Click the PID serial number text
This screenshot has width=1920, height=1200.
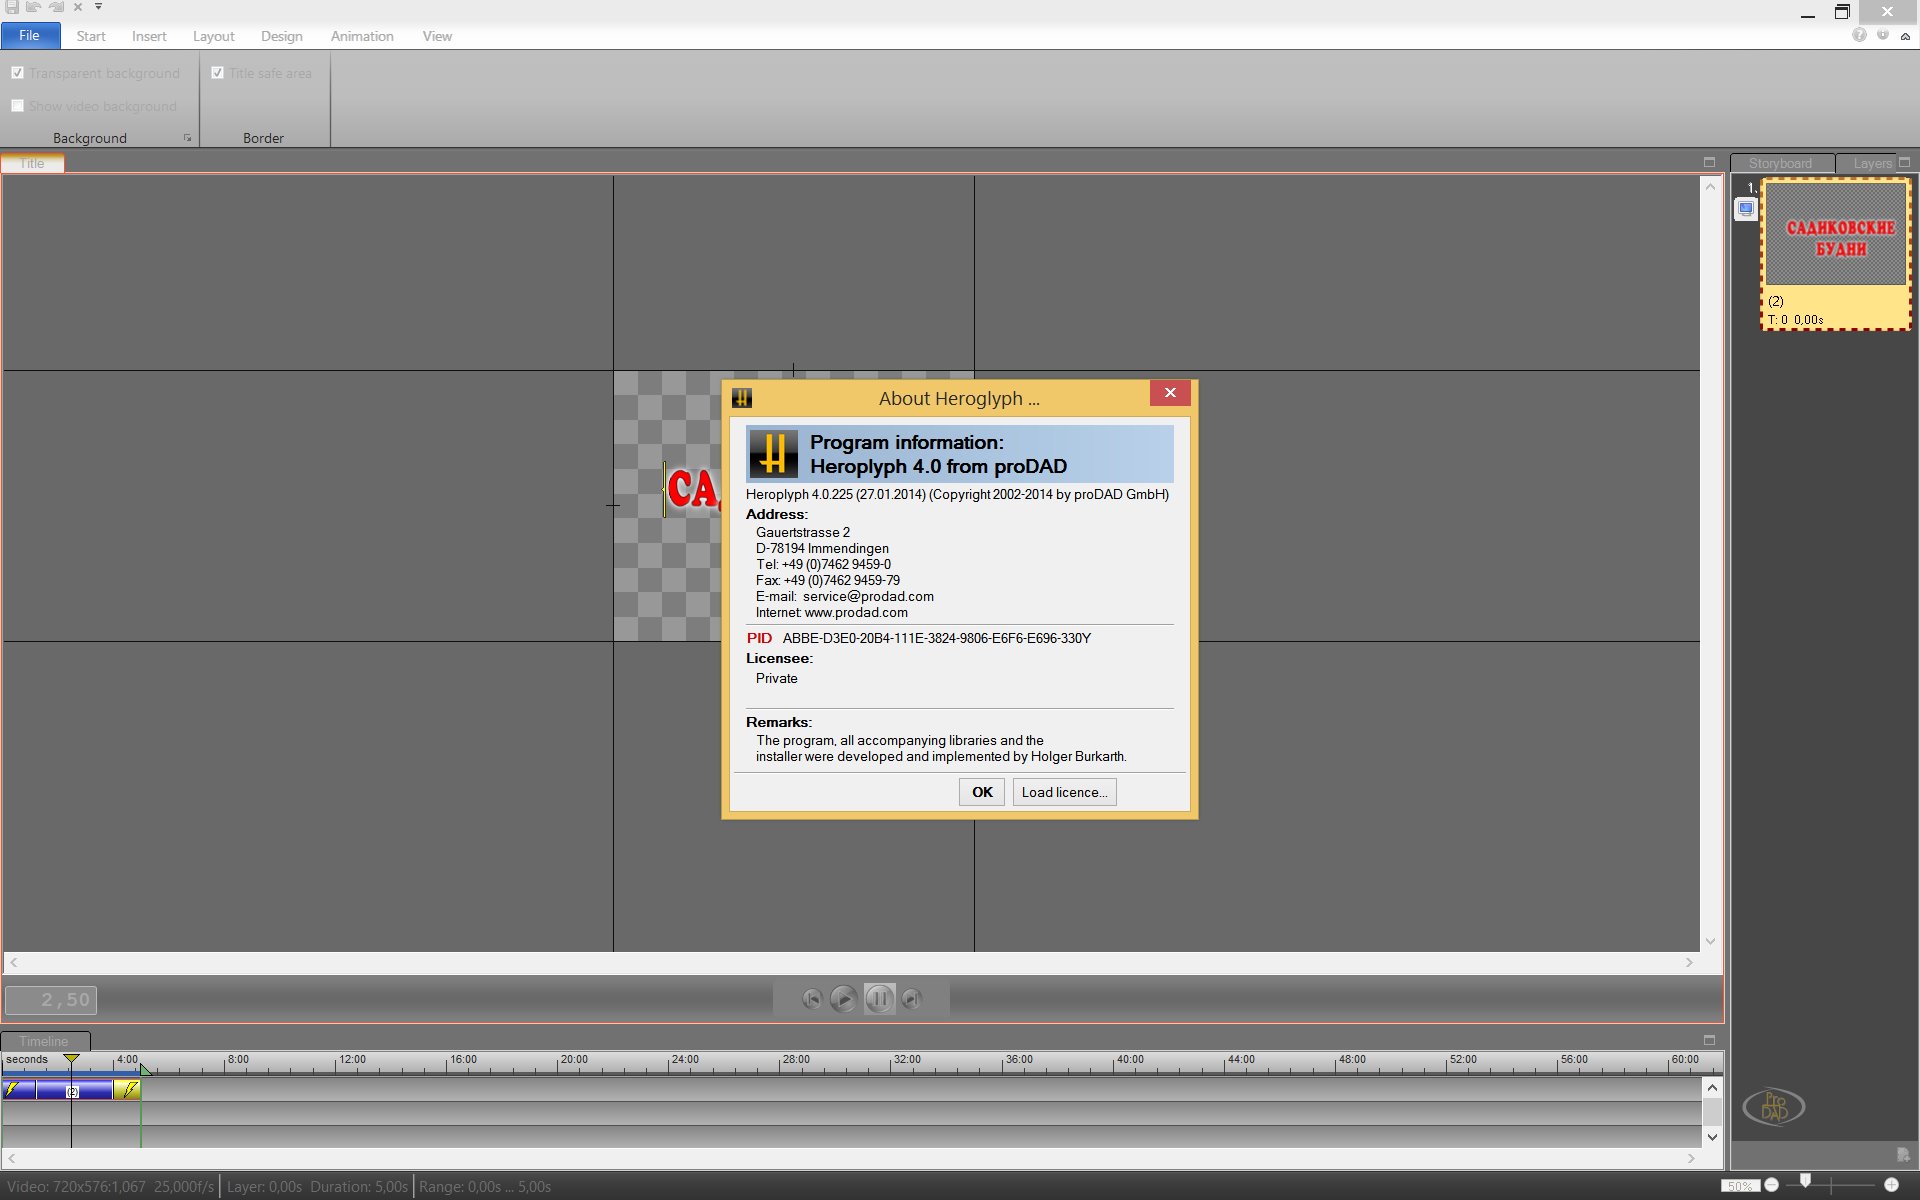936,638
